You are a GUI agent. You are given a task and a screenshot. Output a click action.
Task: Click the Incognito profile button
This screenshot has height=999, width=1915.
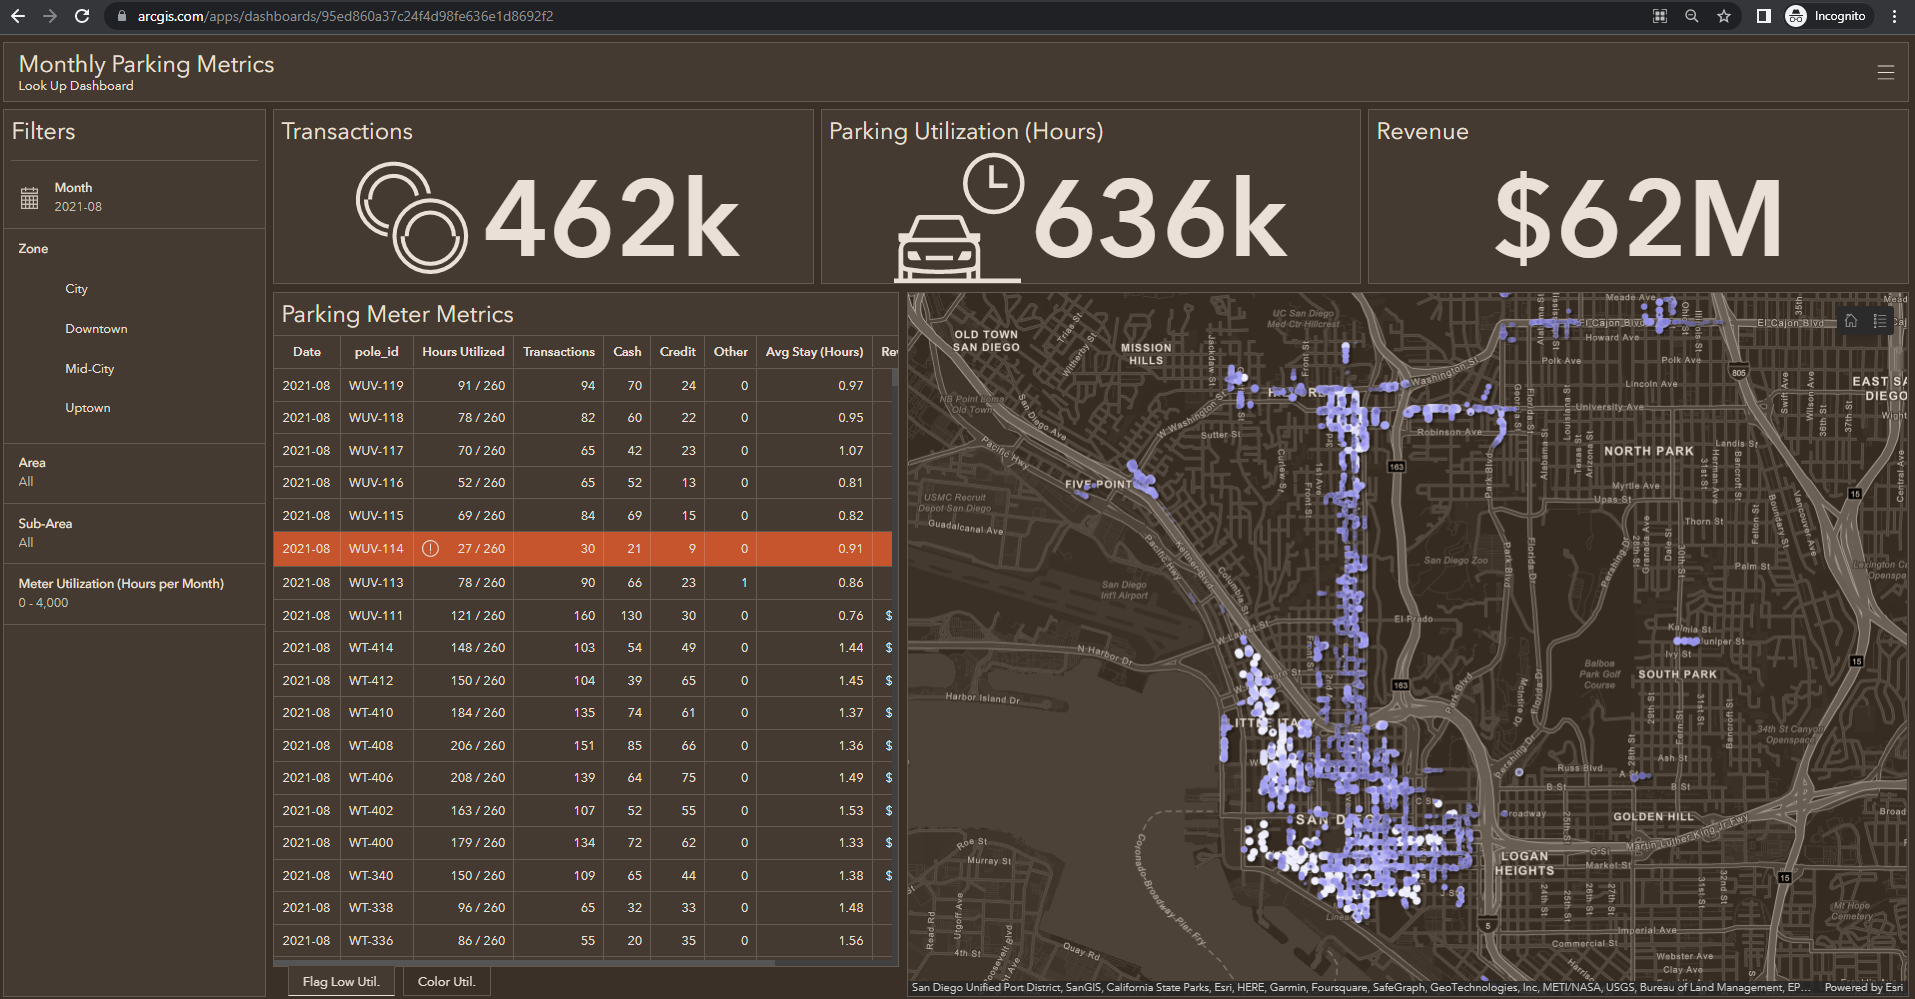pyautogui.click(x=1826, y=16)
